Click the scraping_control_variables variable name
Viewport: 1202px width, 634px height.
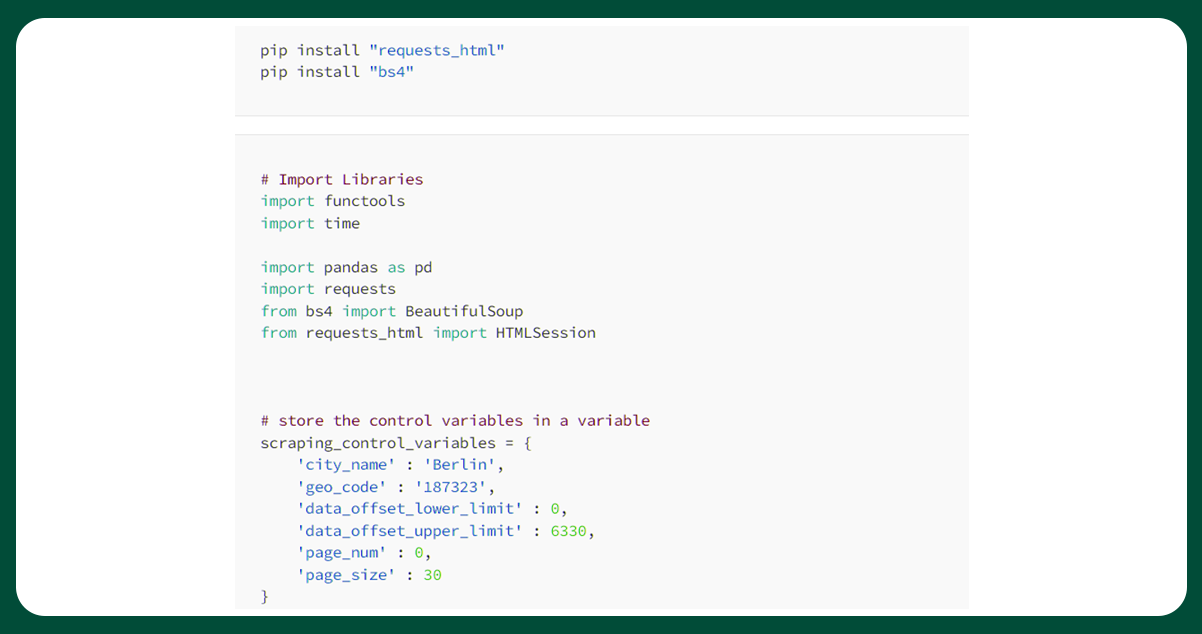tap(378, 443)
